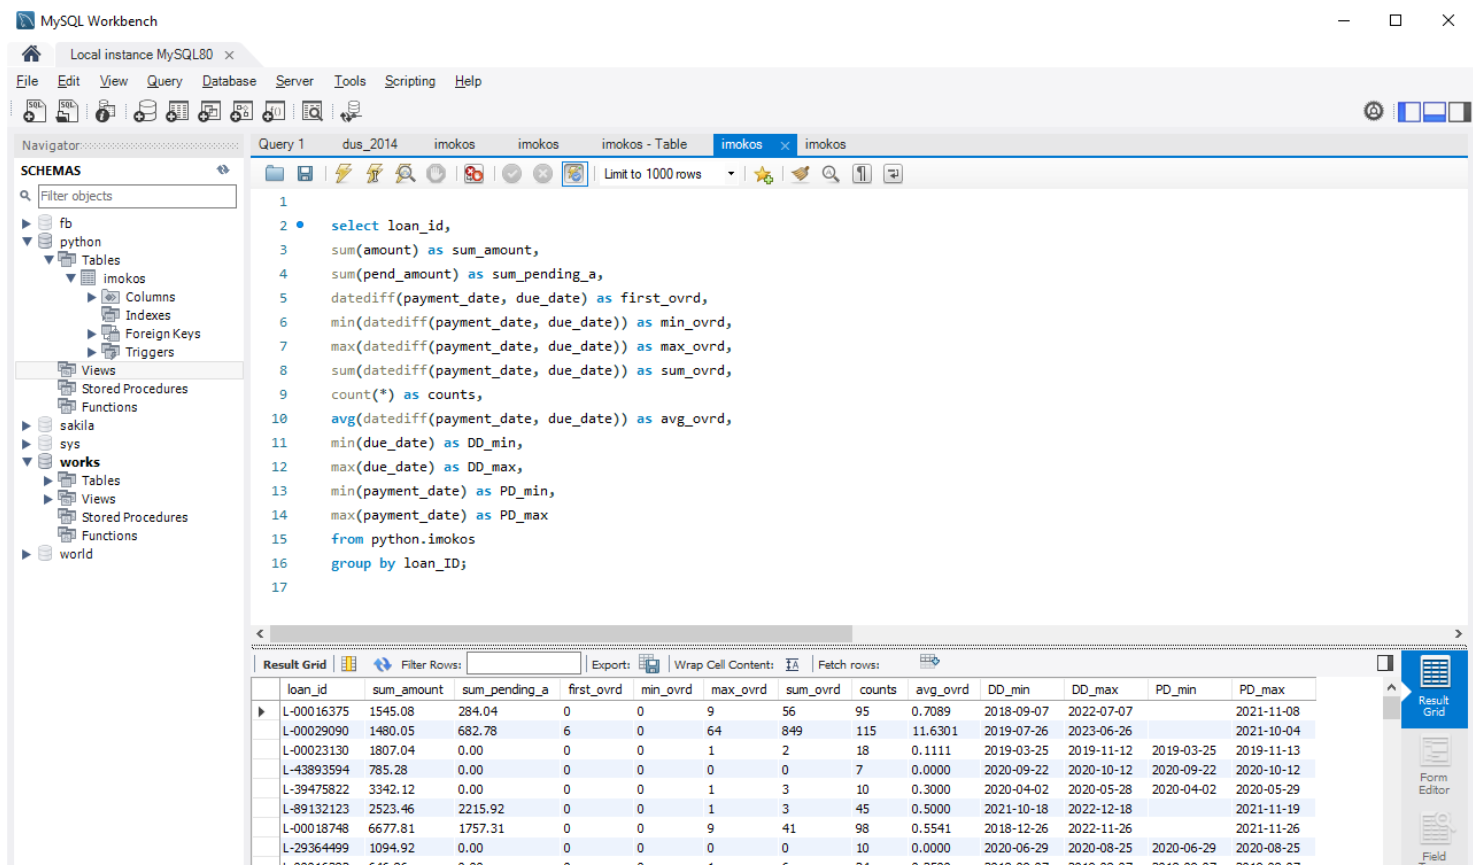Click the Filter Rows input field
The image size is (1473, 865).
coord(523,664)
